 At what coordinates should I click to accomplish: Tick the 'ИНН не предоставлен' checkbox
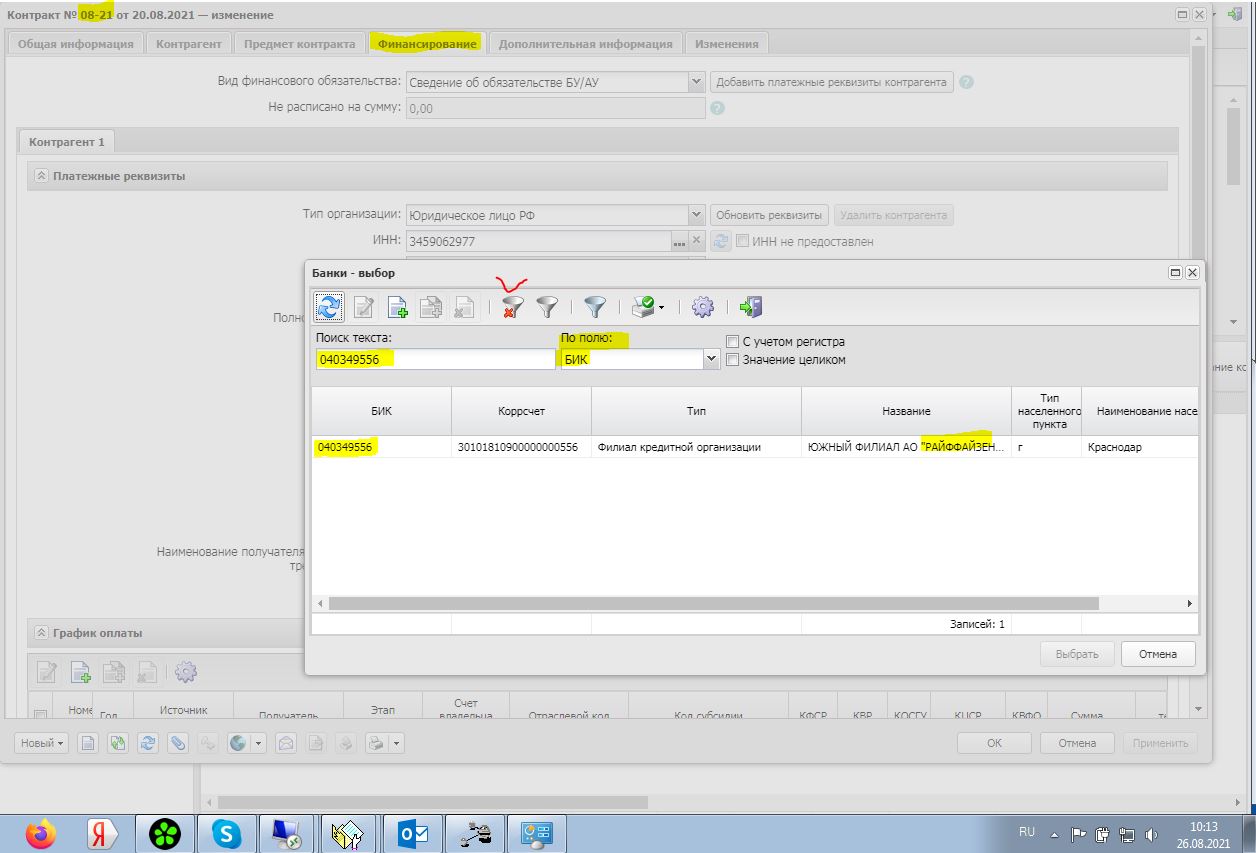(x=742, y=241)
